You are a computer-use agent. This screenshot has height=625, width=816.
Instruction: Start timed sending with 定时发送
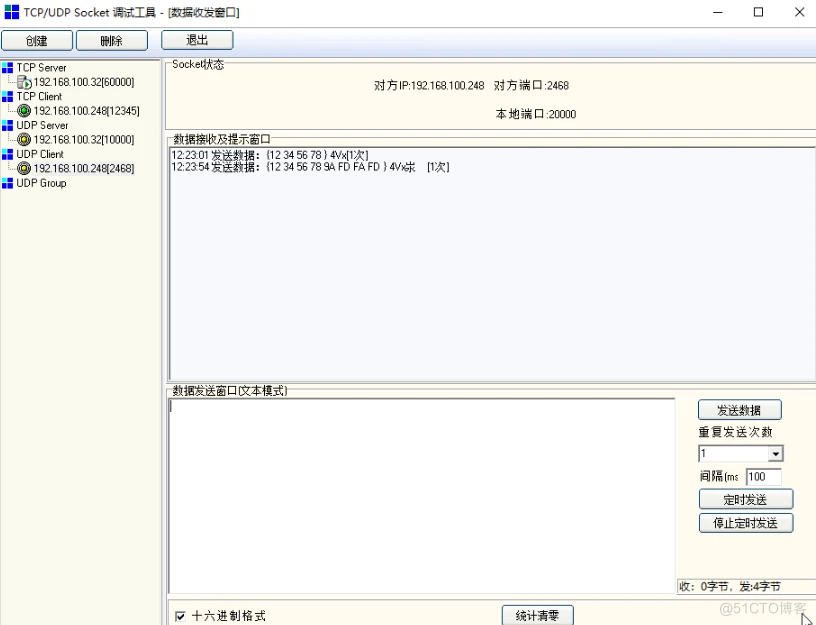click(x=745, y=498)
